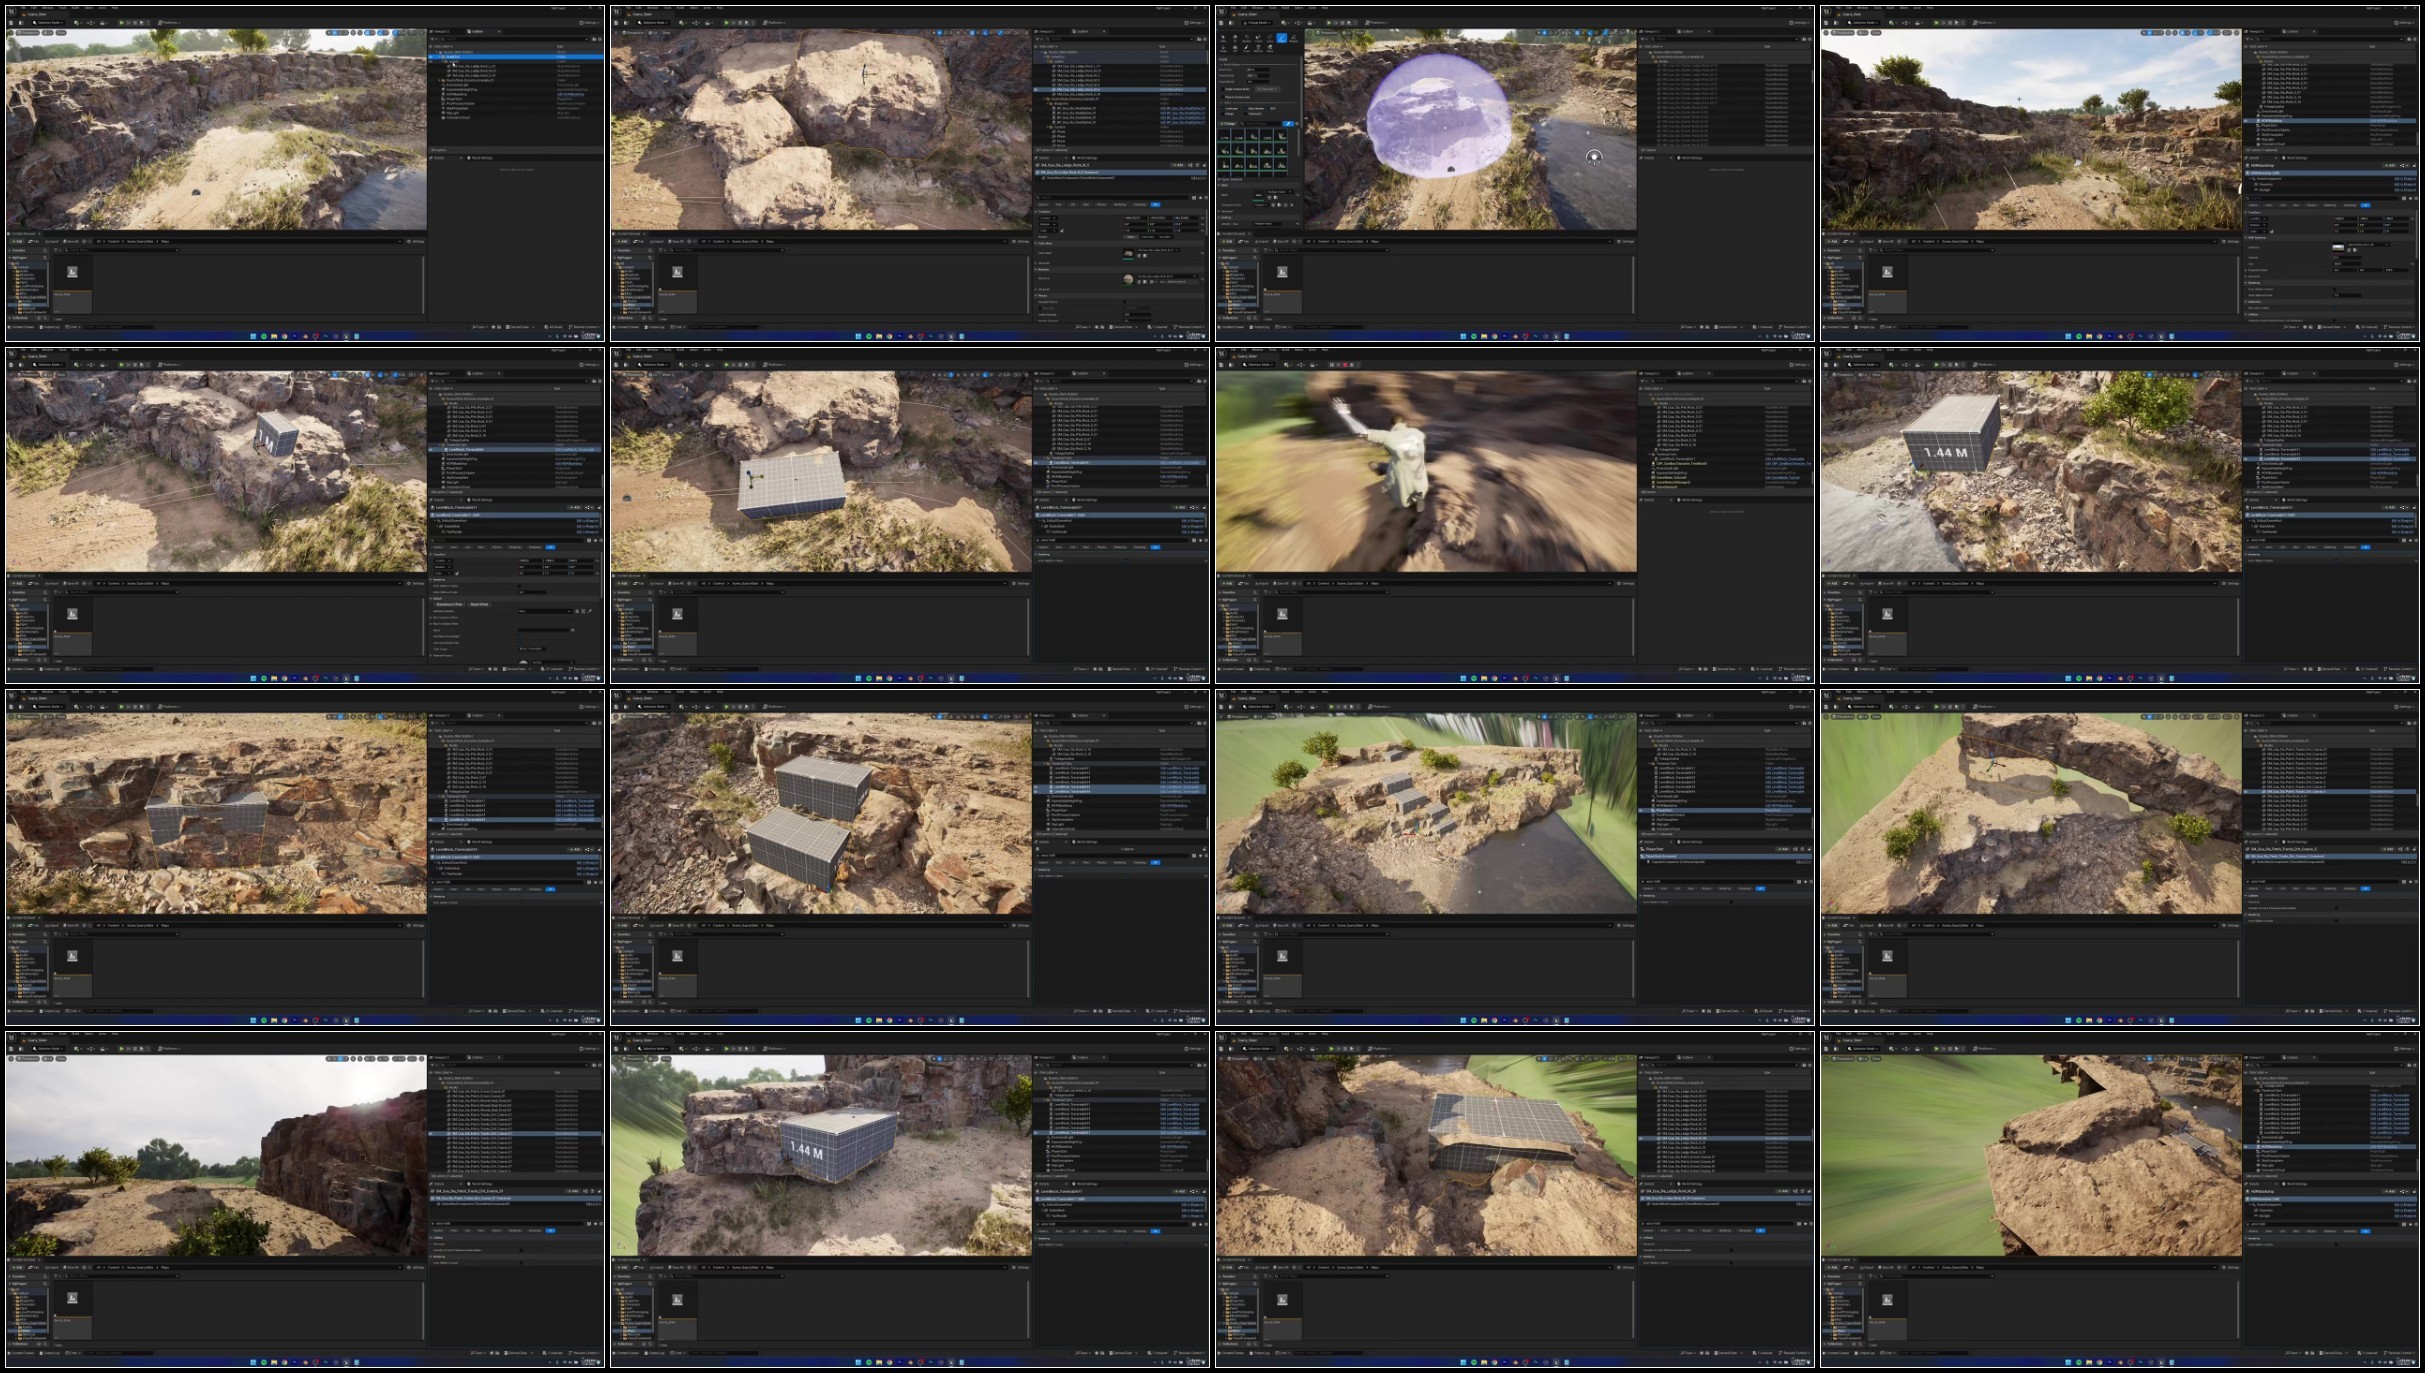The image size is (2425, 1373).
Task: Open Windows Start in the blurred-character screenshot
Action: pyautogui.click(x=1463, y=678)
